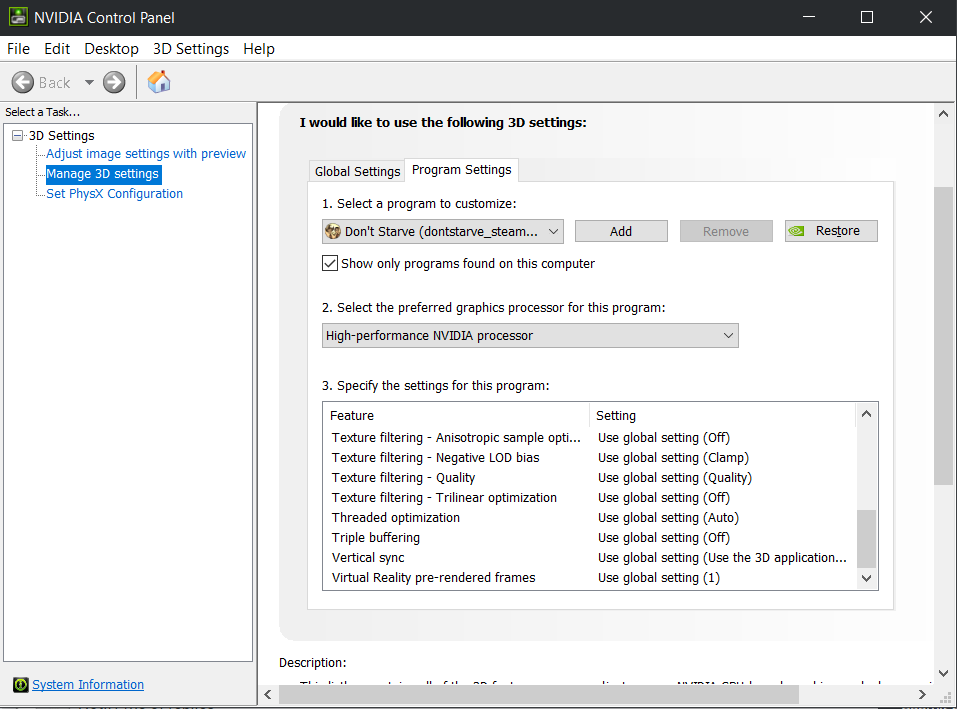
Task: Open the Help menu
Action: tap(259, 49)
